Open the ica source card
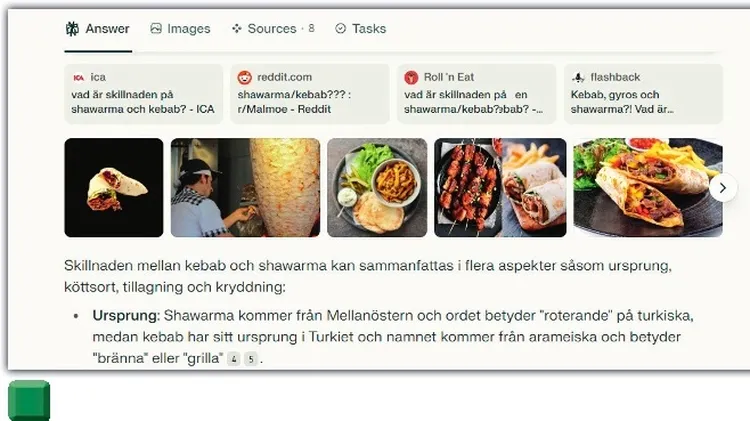The image size is (750, 421). [143, 94]
